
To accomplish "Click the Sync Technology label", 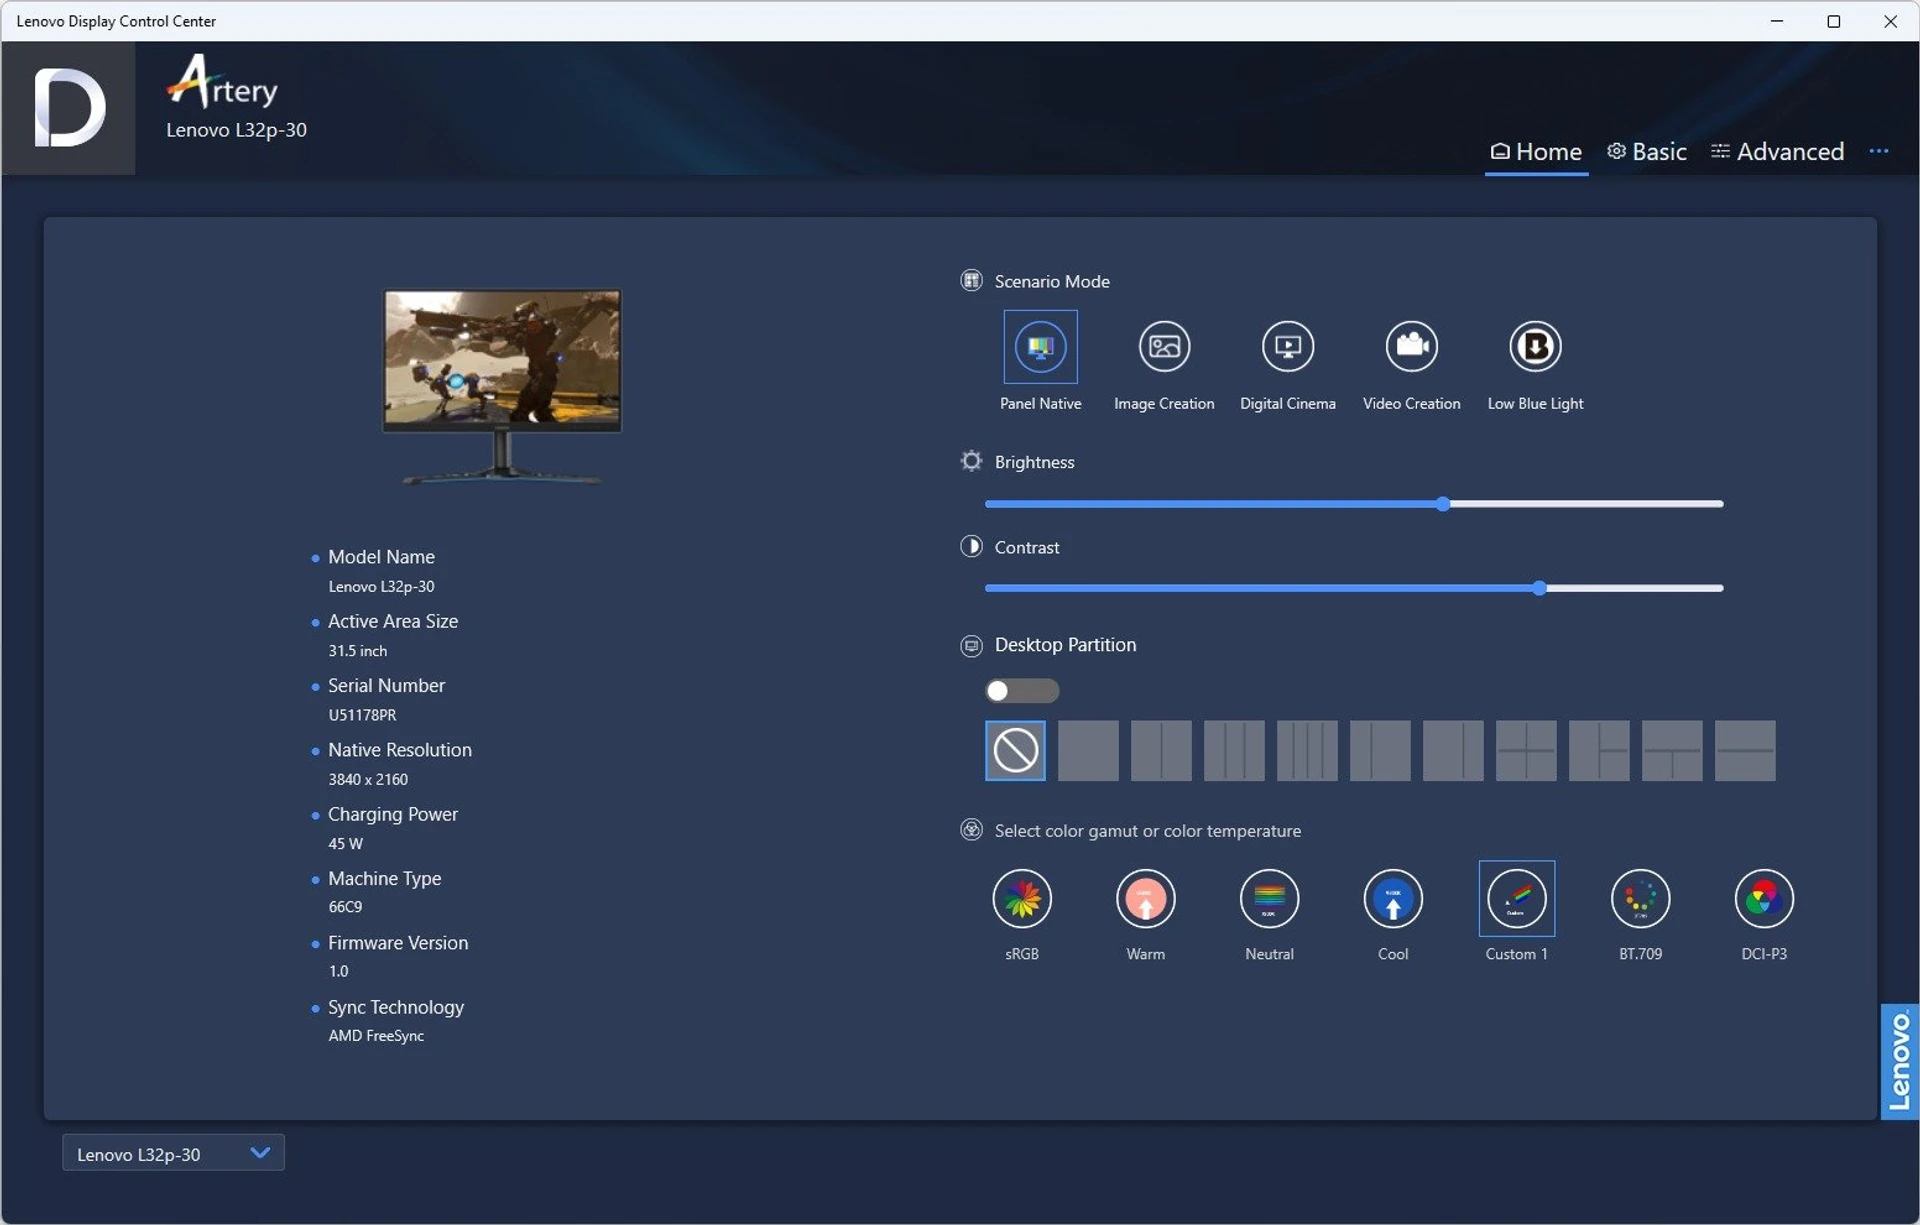I will (396, 1007).
